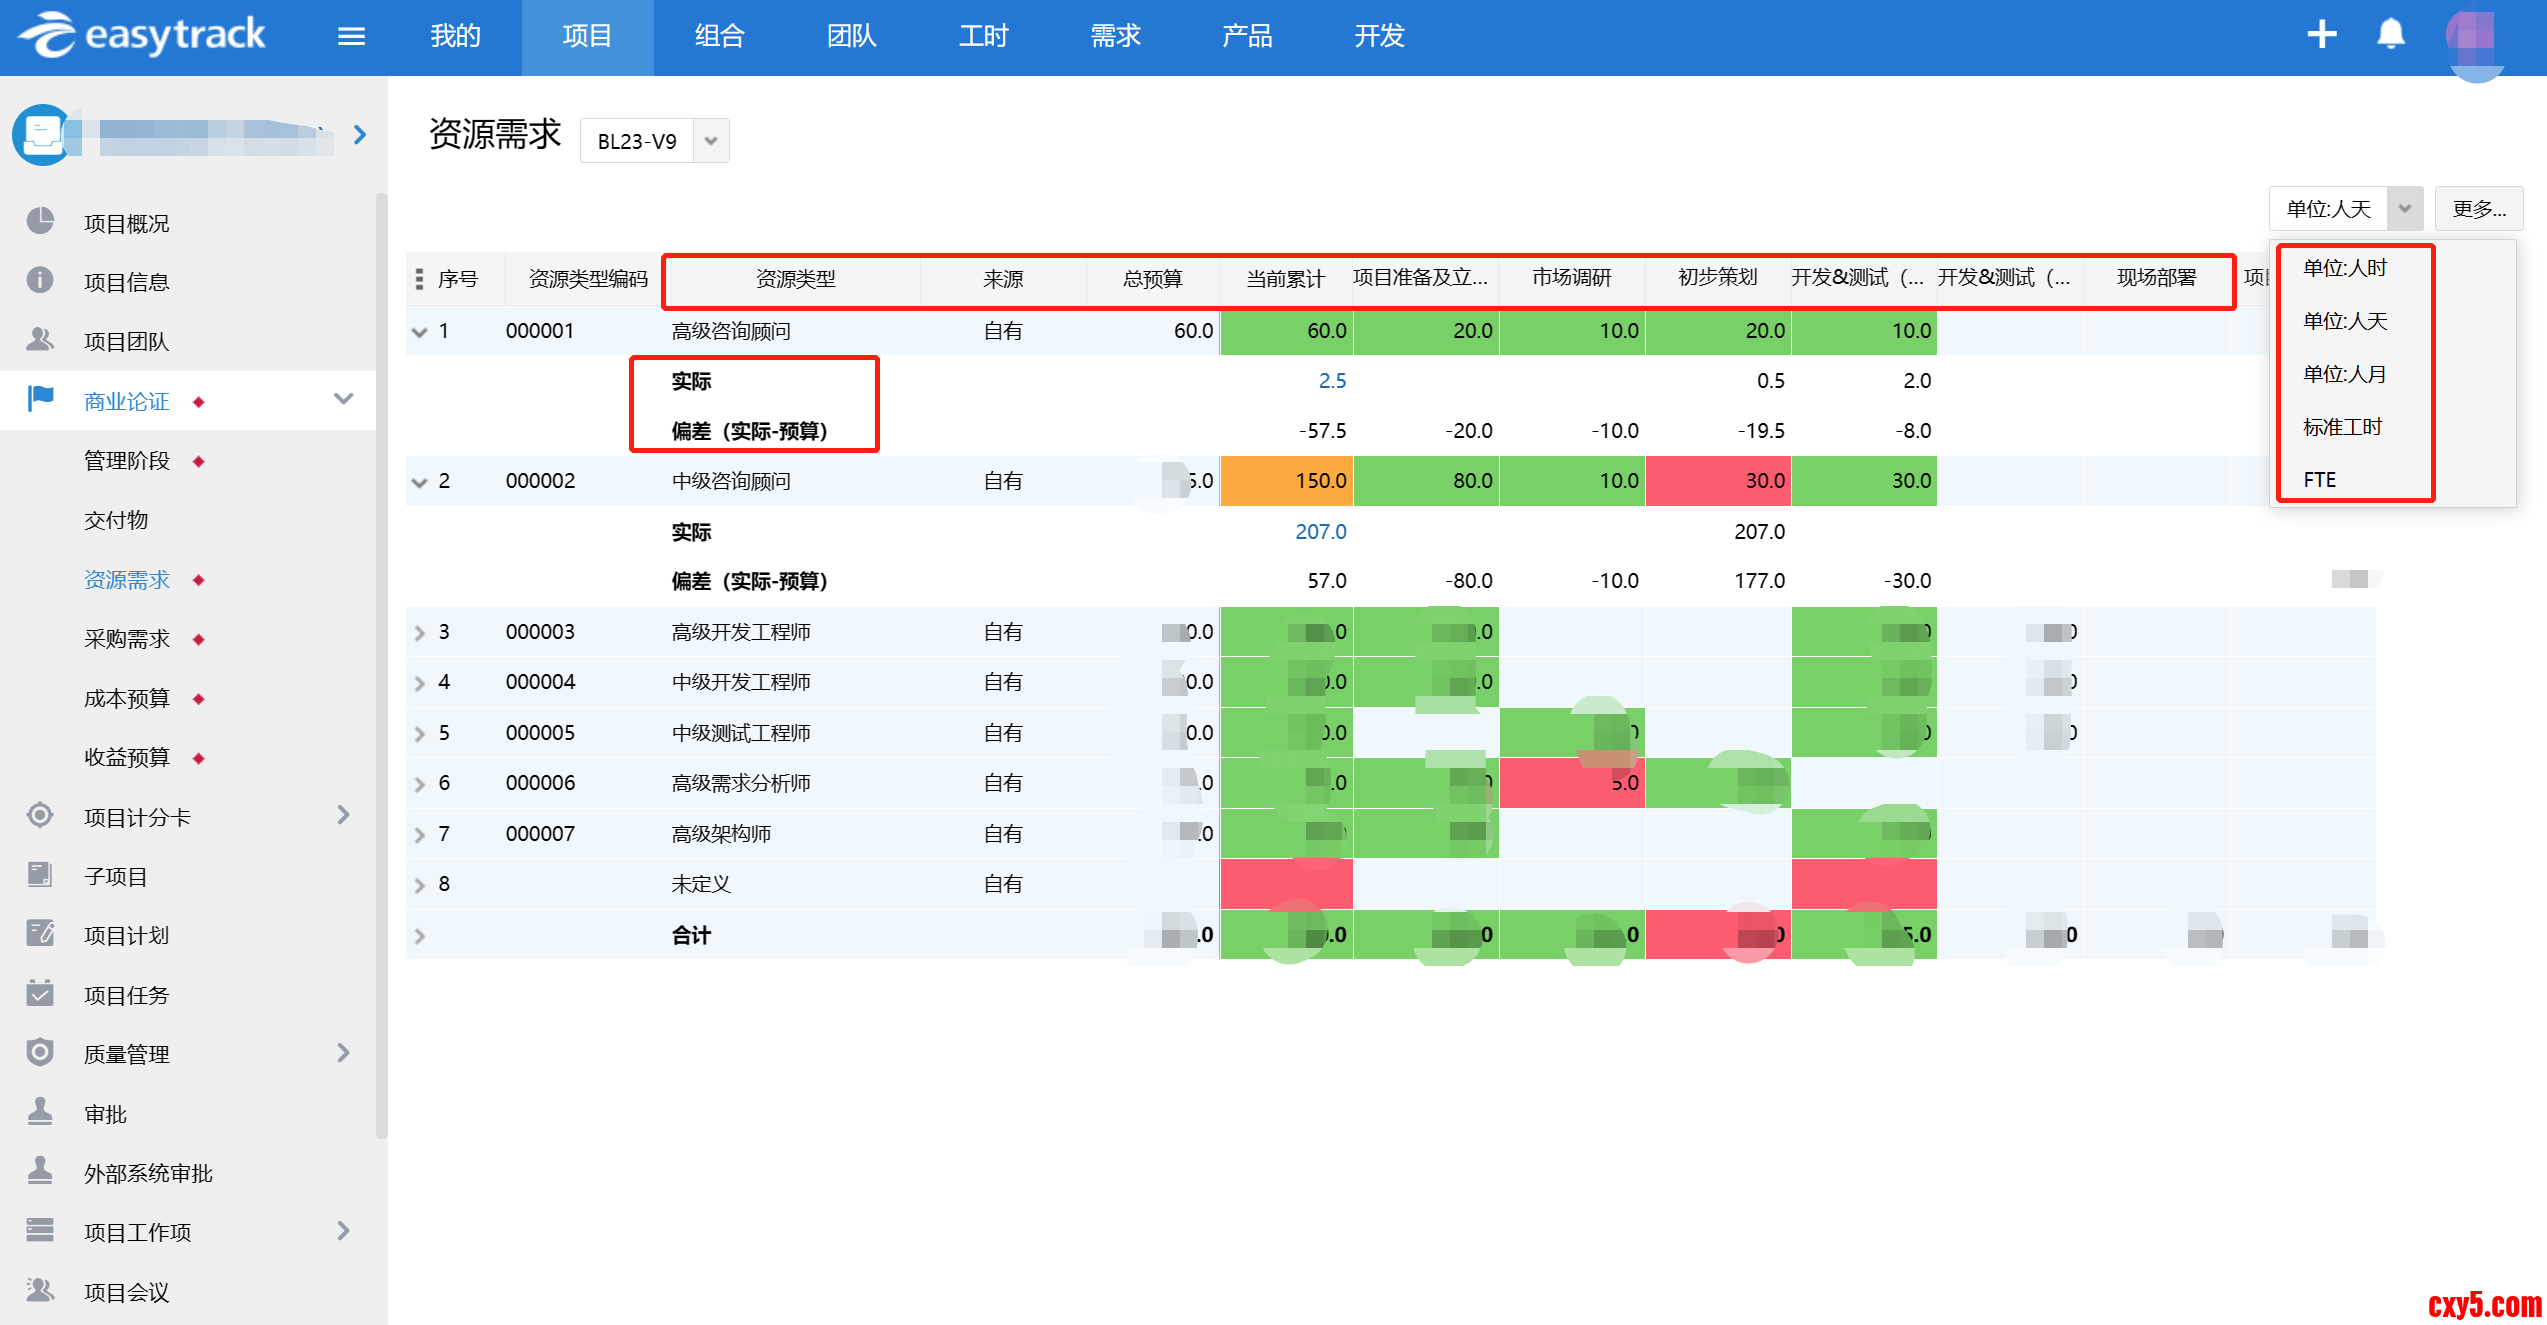The height and width of the screenshot is (1325, 2547).
Task: Click the 项目概况 pie chart icon
Action: point(40,222)
